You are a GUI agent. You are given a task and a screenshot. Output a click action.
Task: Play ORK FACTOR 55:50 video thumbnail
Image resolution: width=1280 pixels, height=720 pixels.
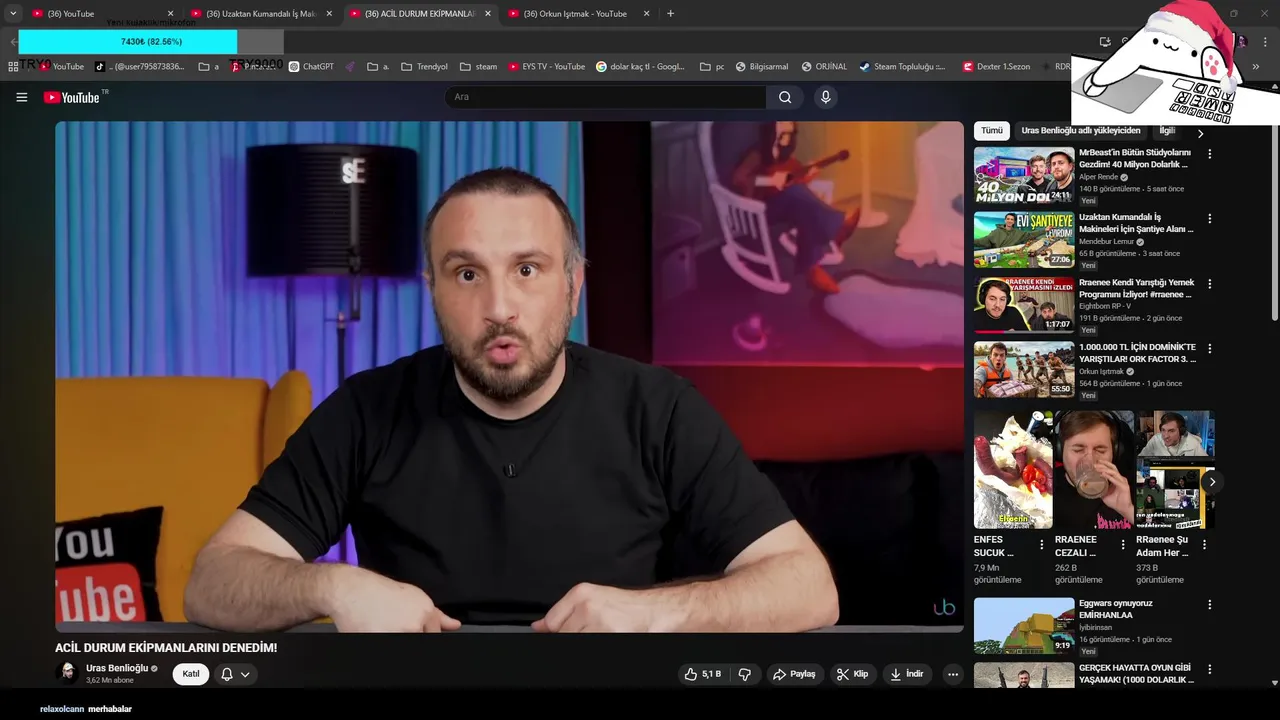(1024, 369)
